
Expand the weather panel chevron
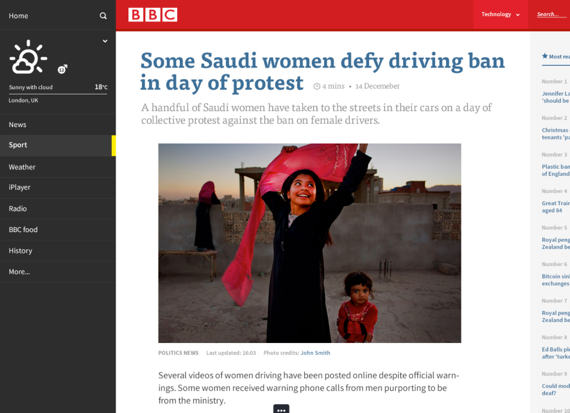(x=105, y=41)
